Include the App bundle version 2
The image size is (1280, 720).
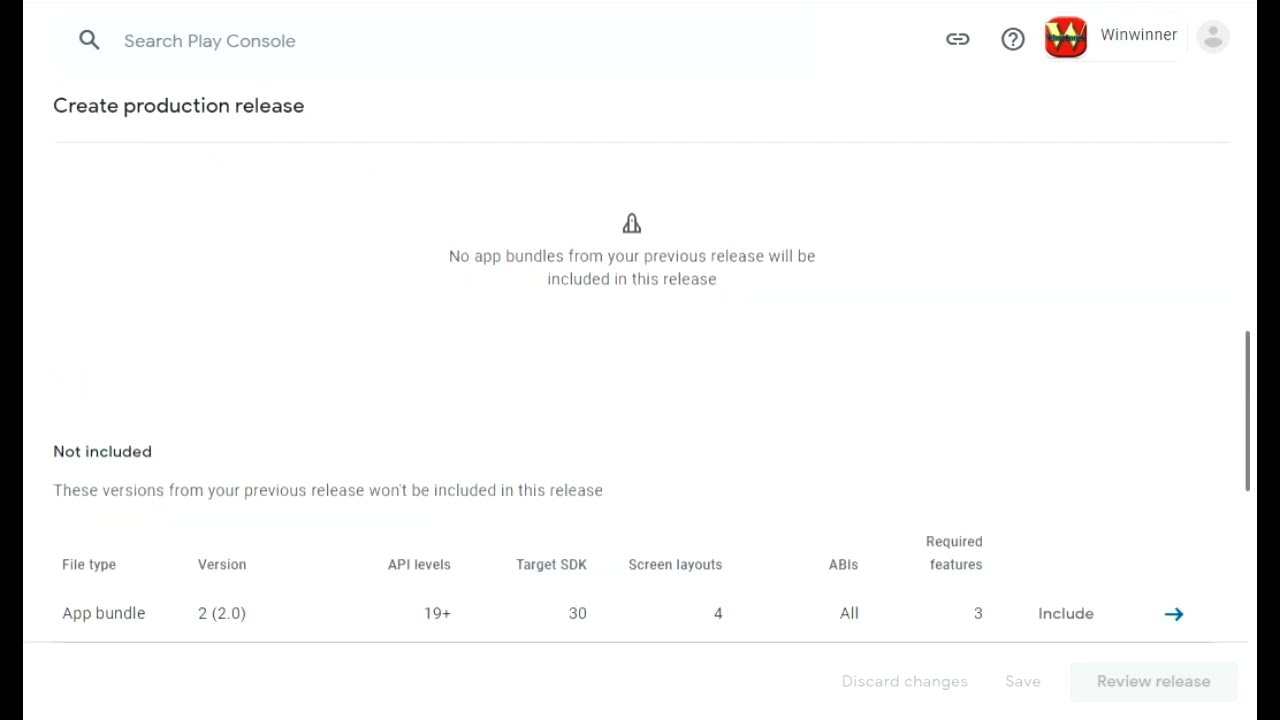pos(1065,614)
